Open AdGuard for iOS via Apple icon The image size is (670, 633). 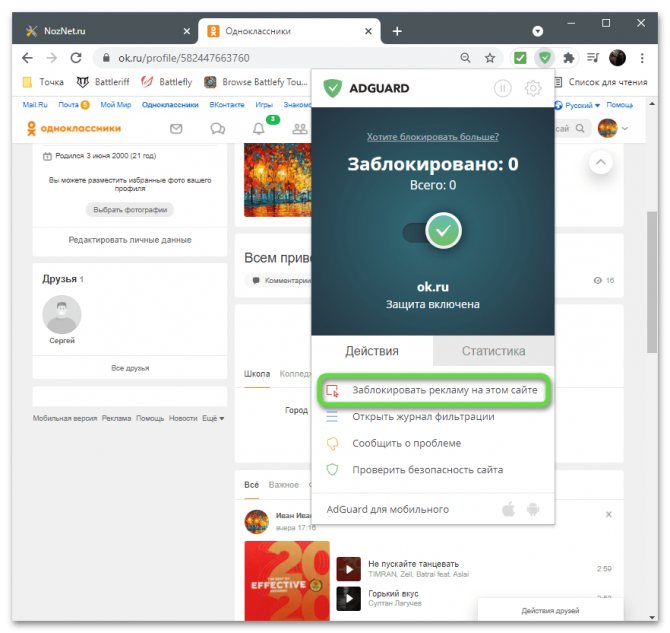click(x=508, y=509)
